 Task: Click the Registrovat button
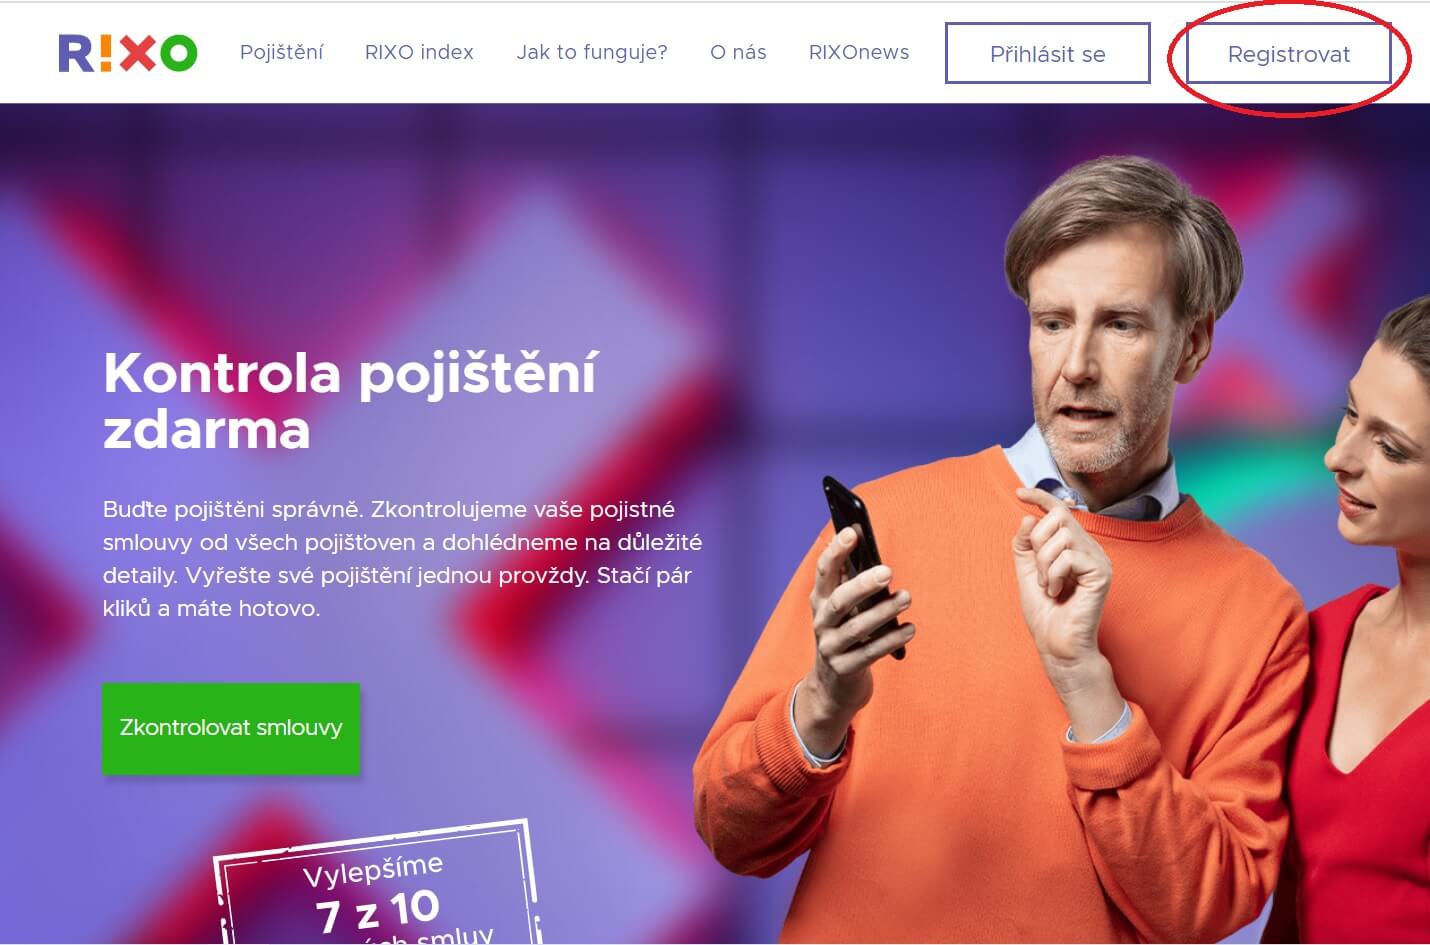[1289, 54]
